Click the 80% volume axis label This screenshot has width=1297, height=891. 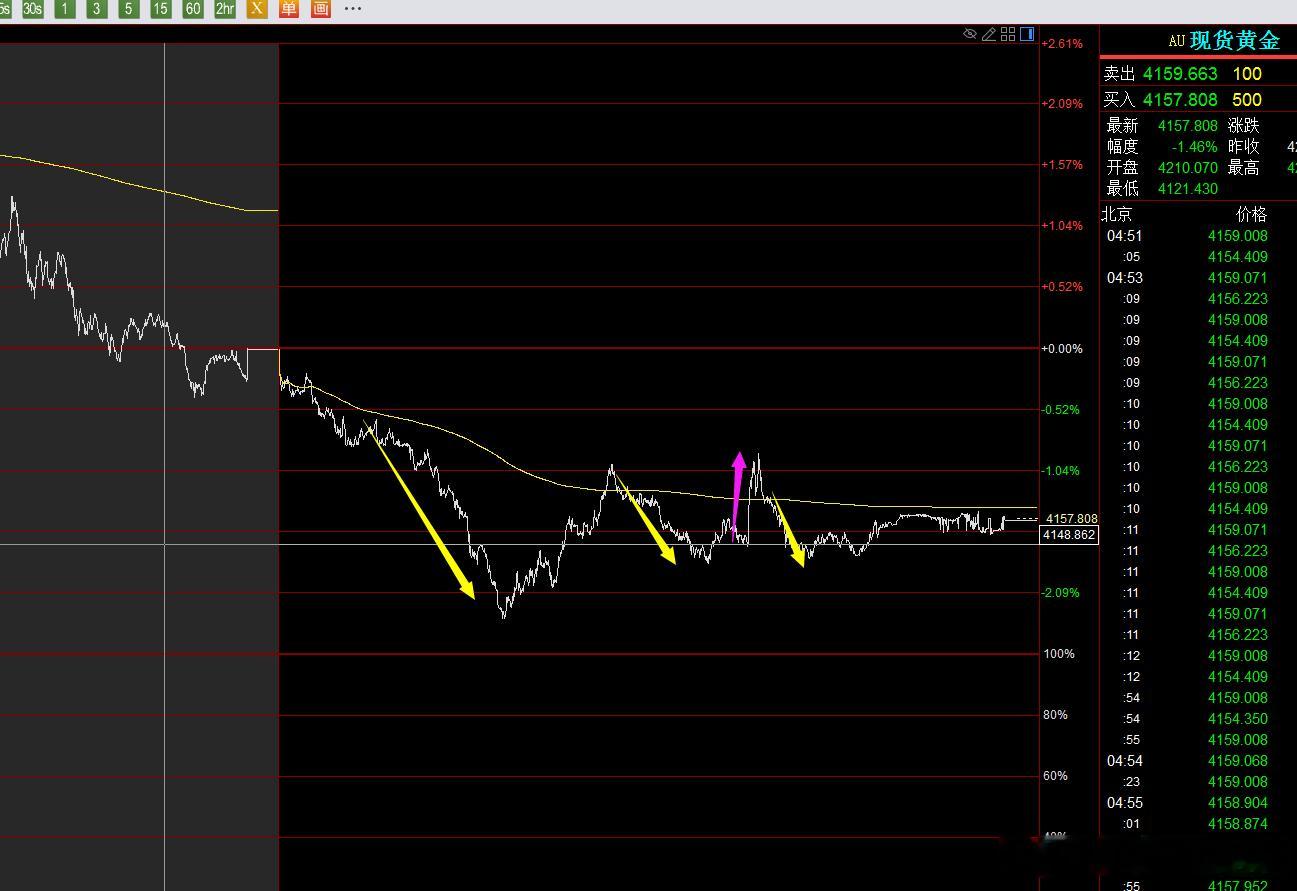tap(1055, 715)
